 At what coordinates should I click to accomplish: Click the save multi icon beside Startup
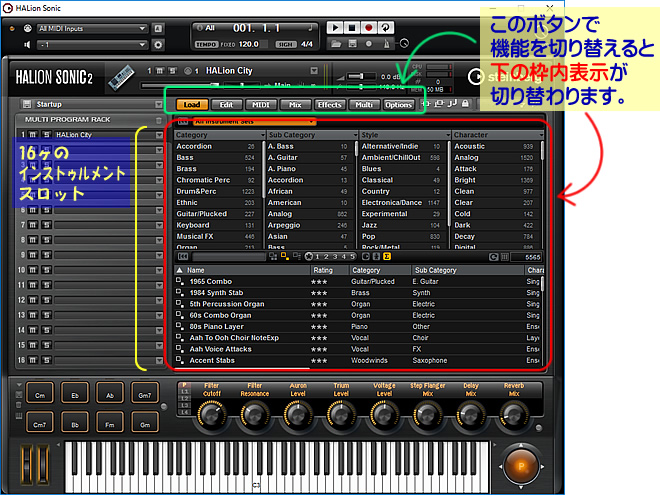27,104
